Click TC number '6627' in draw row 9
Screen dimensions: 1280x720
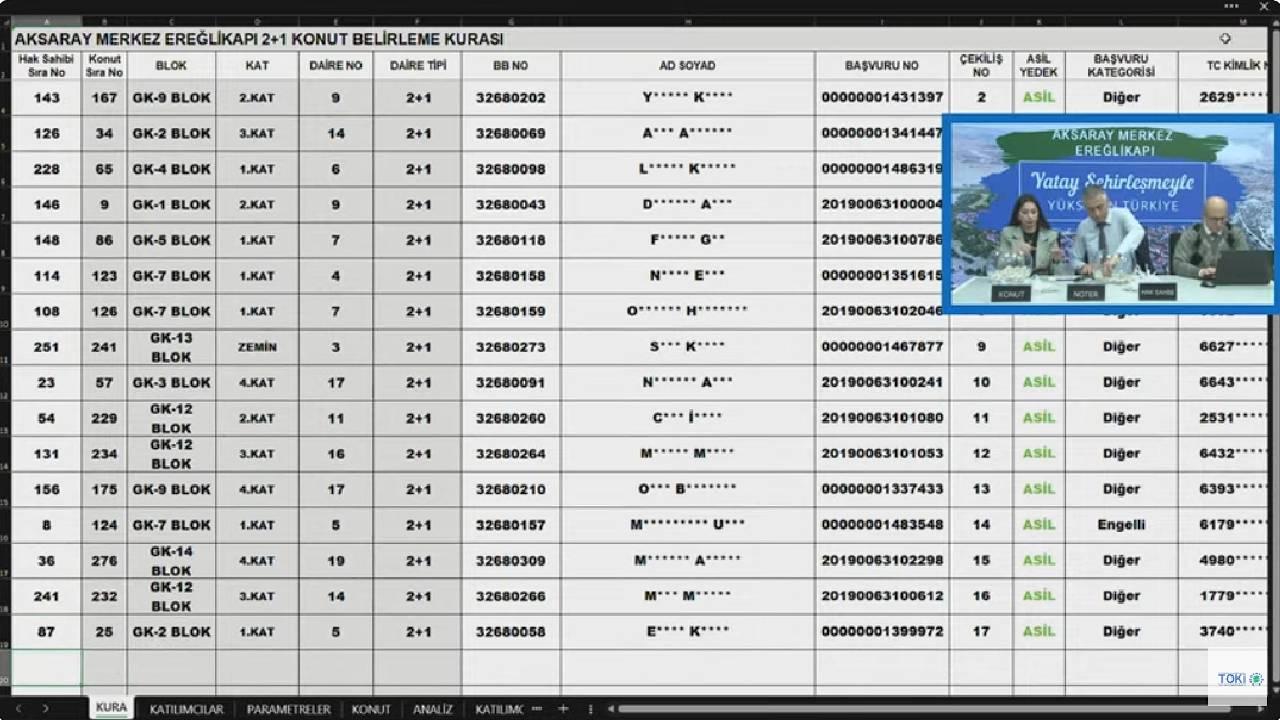tap(1223, 347)
